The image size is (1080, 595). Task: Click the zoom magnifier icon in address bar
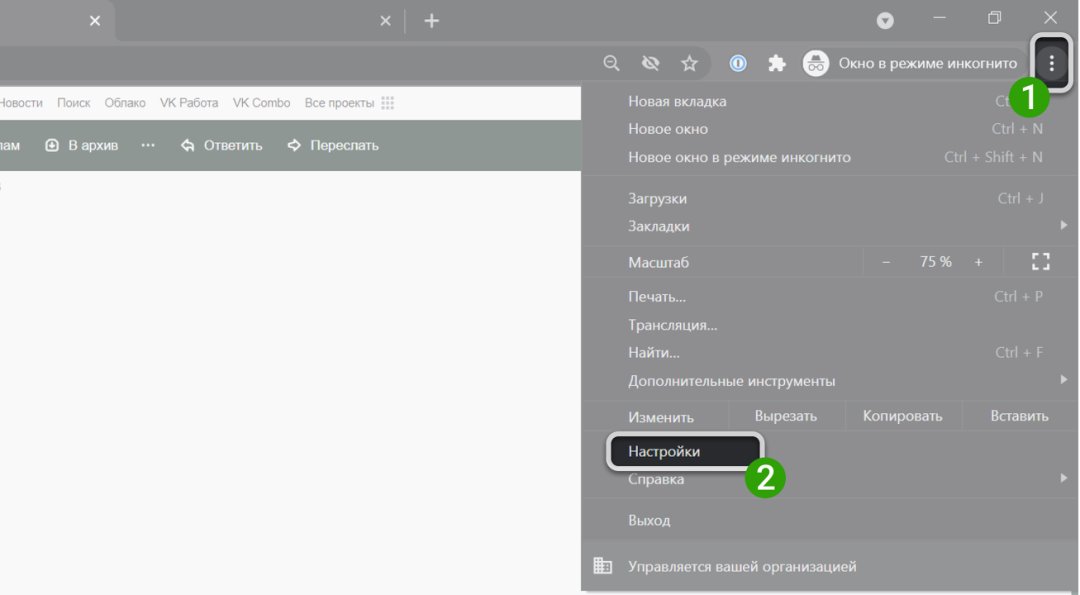612,64
